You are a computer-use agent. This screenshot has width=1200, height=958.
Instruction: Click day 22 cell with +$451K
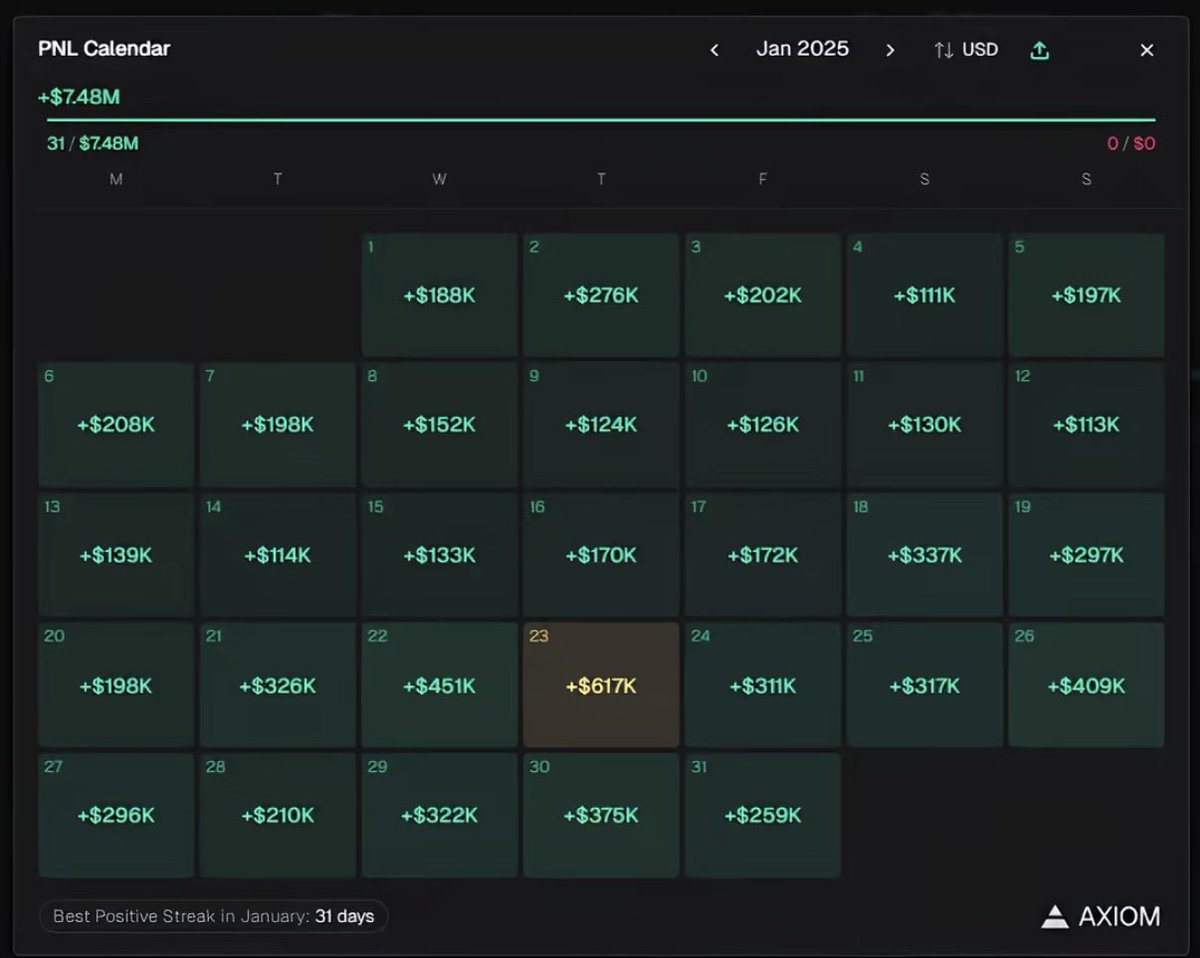pos(440,685)
